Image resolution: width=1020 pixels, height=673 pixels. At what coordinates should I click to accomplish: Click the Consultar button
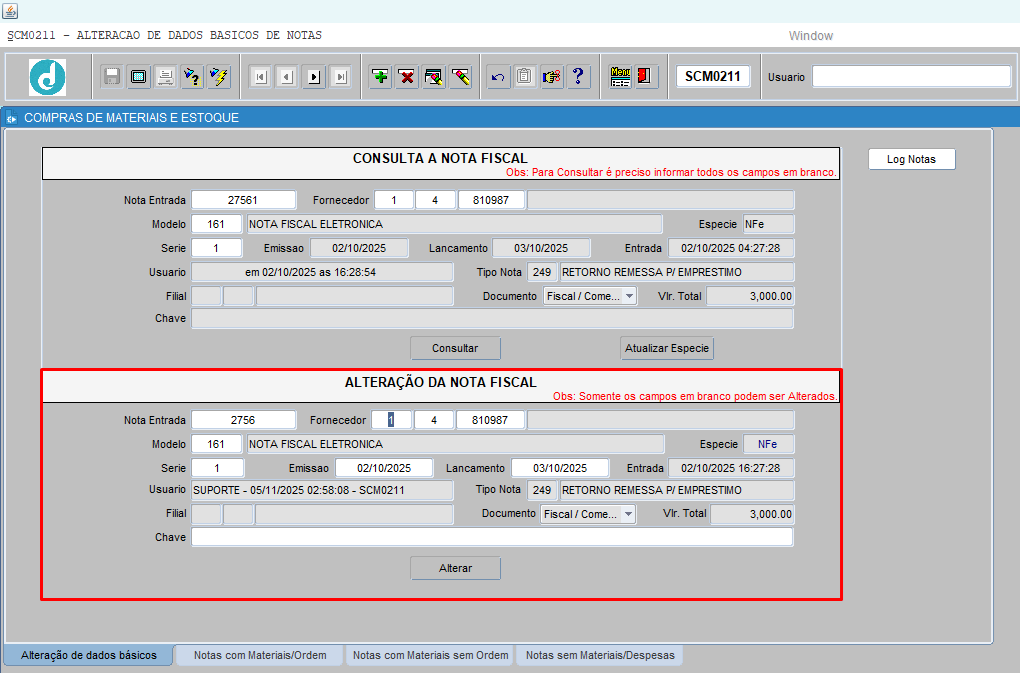pos(455,348)
